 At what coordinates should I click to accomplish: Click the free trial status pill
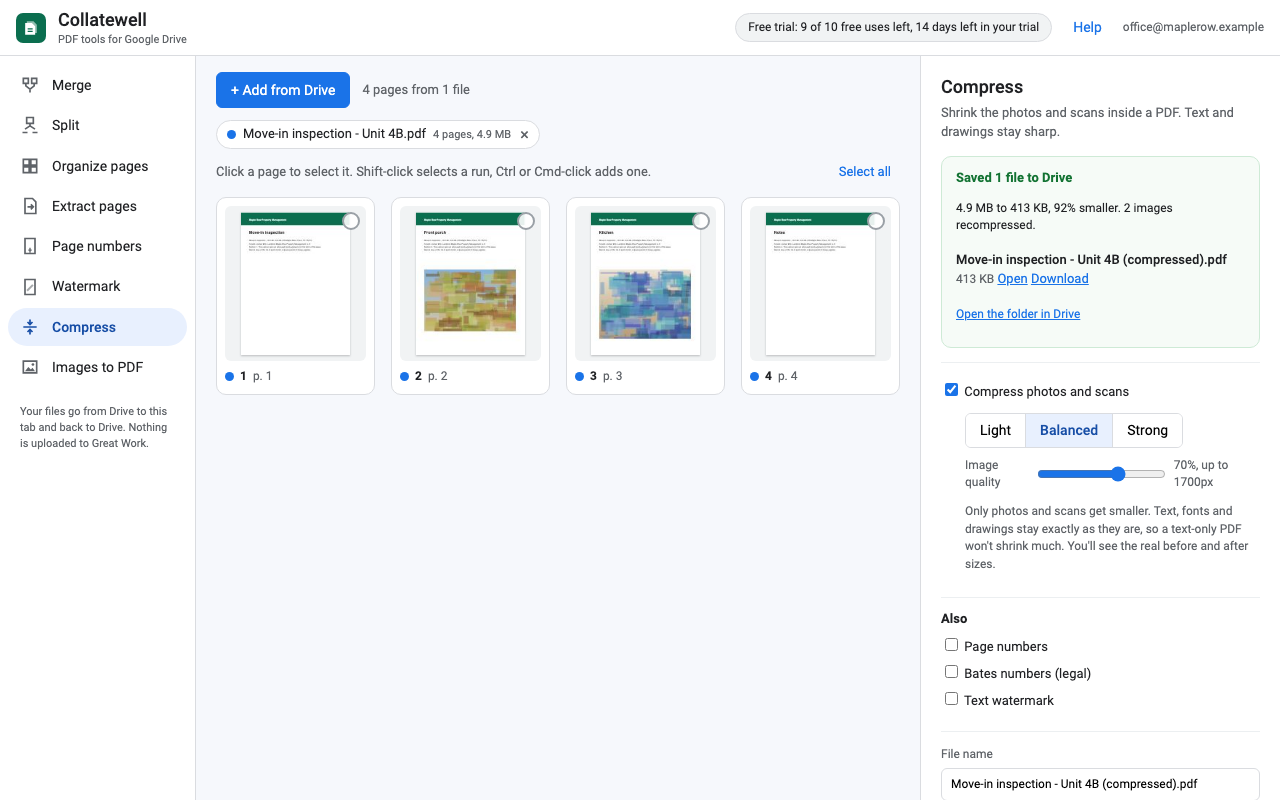coord(893,28)
